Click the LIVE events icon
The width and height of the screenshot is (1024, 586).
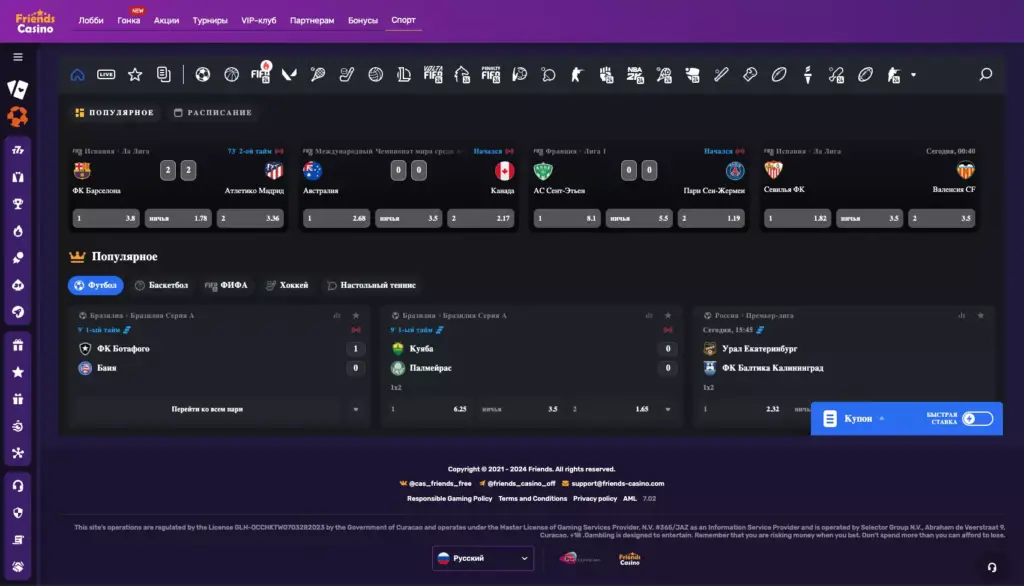(106, 74)
